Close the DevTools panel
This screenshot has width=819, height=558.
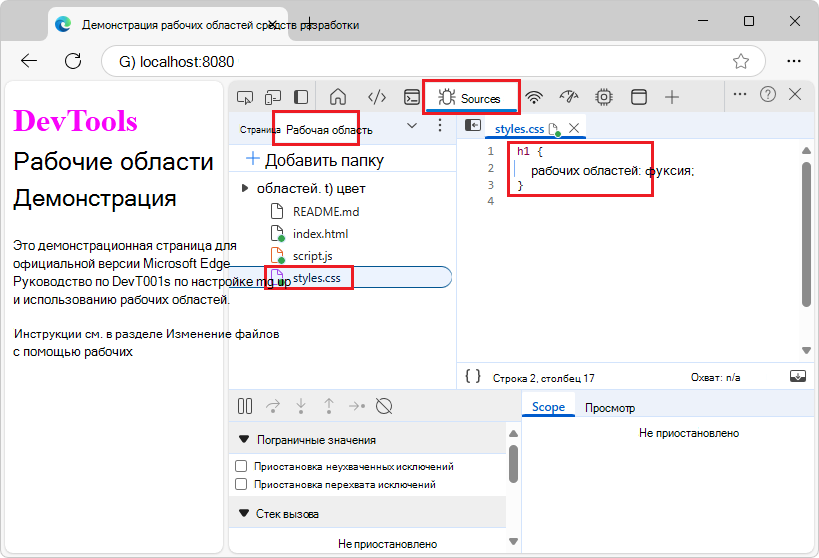(795, 95)
